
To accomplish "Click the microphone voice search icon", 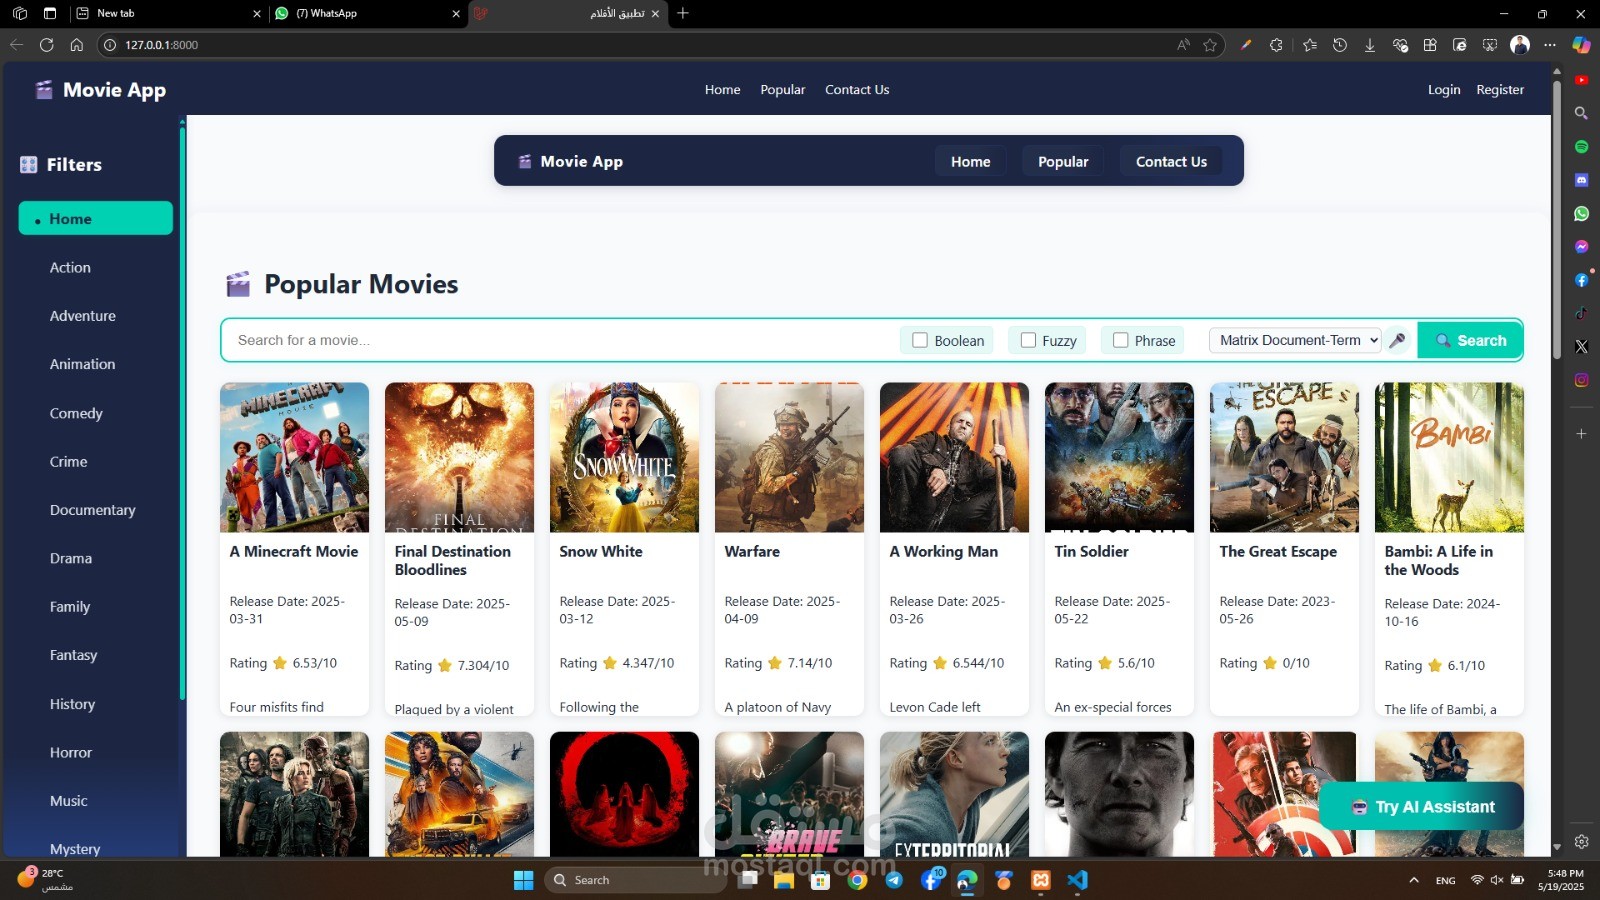I will click(x=1398, y=340).
